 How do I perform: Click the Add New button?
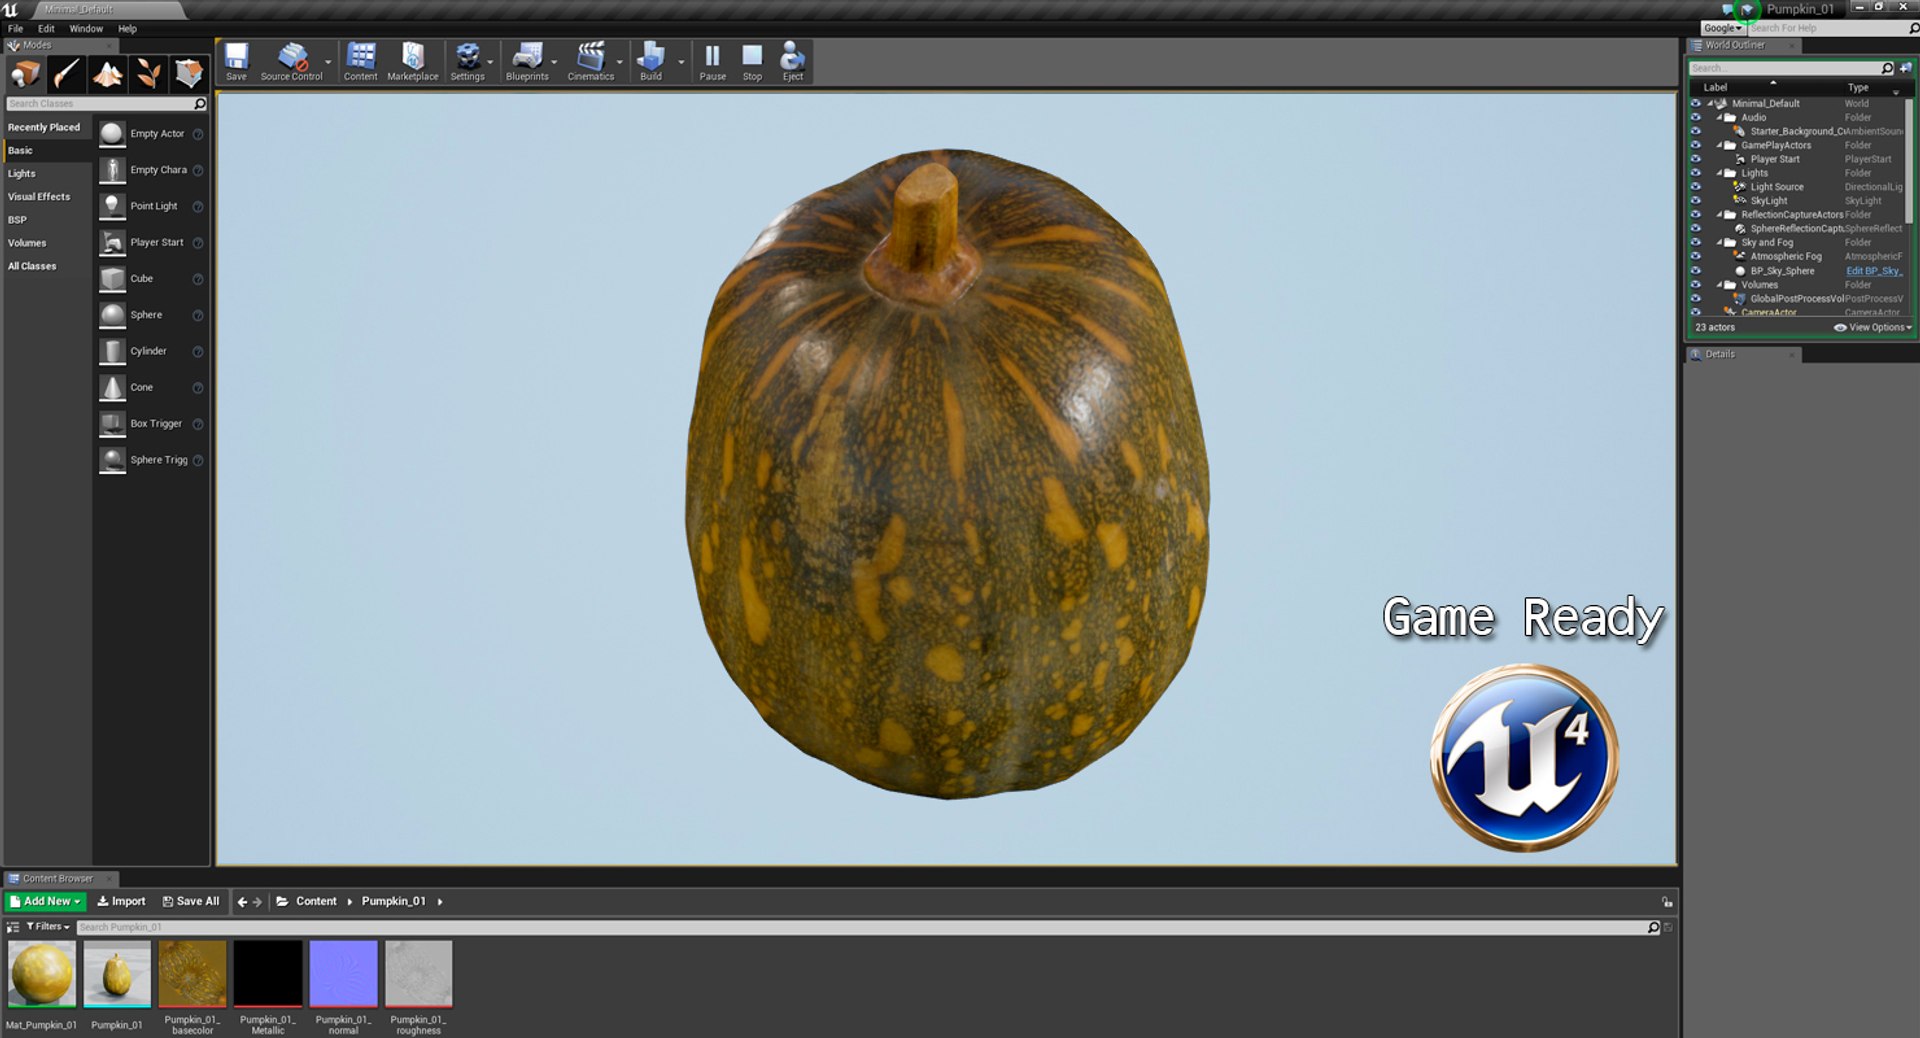pos(45,901)
